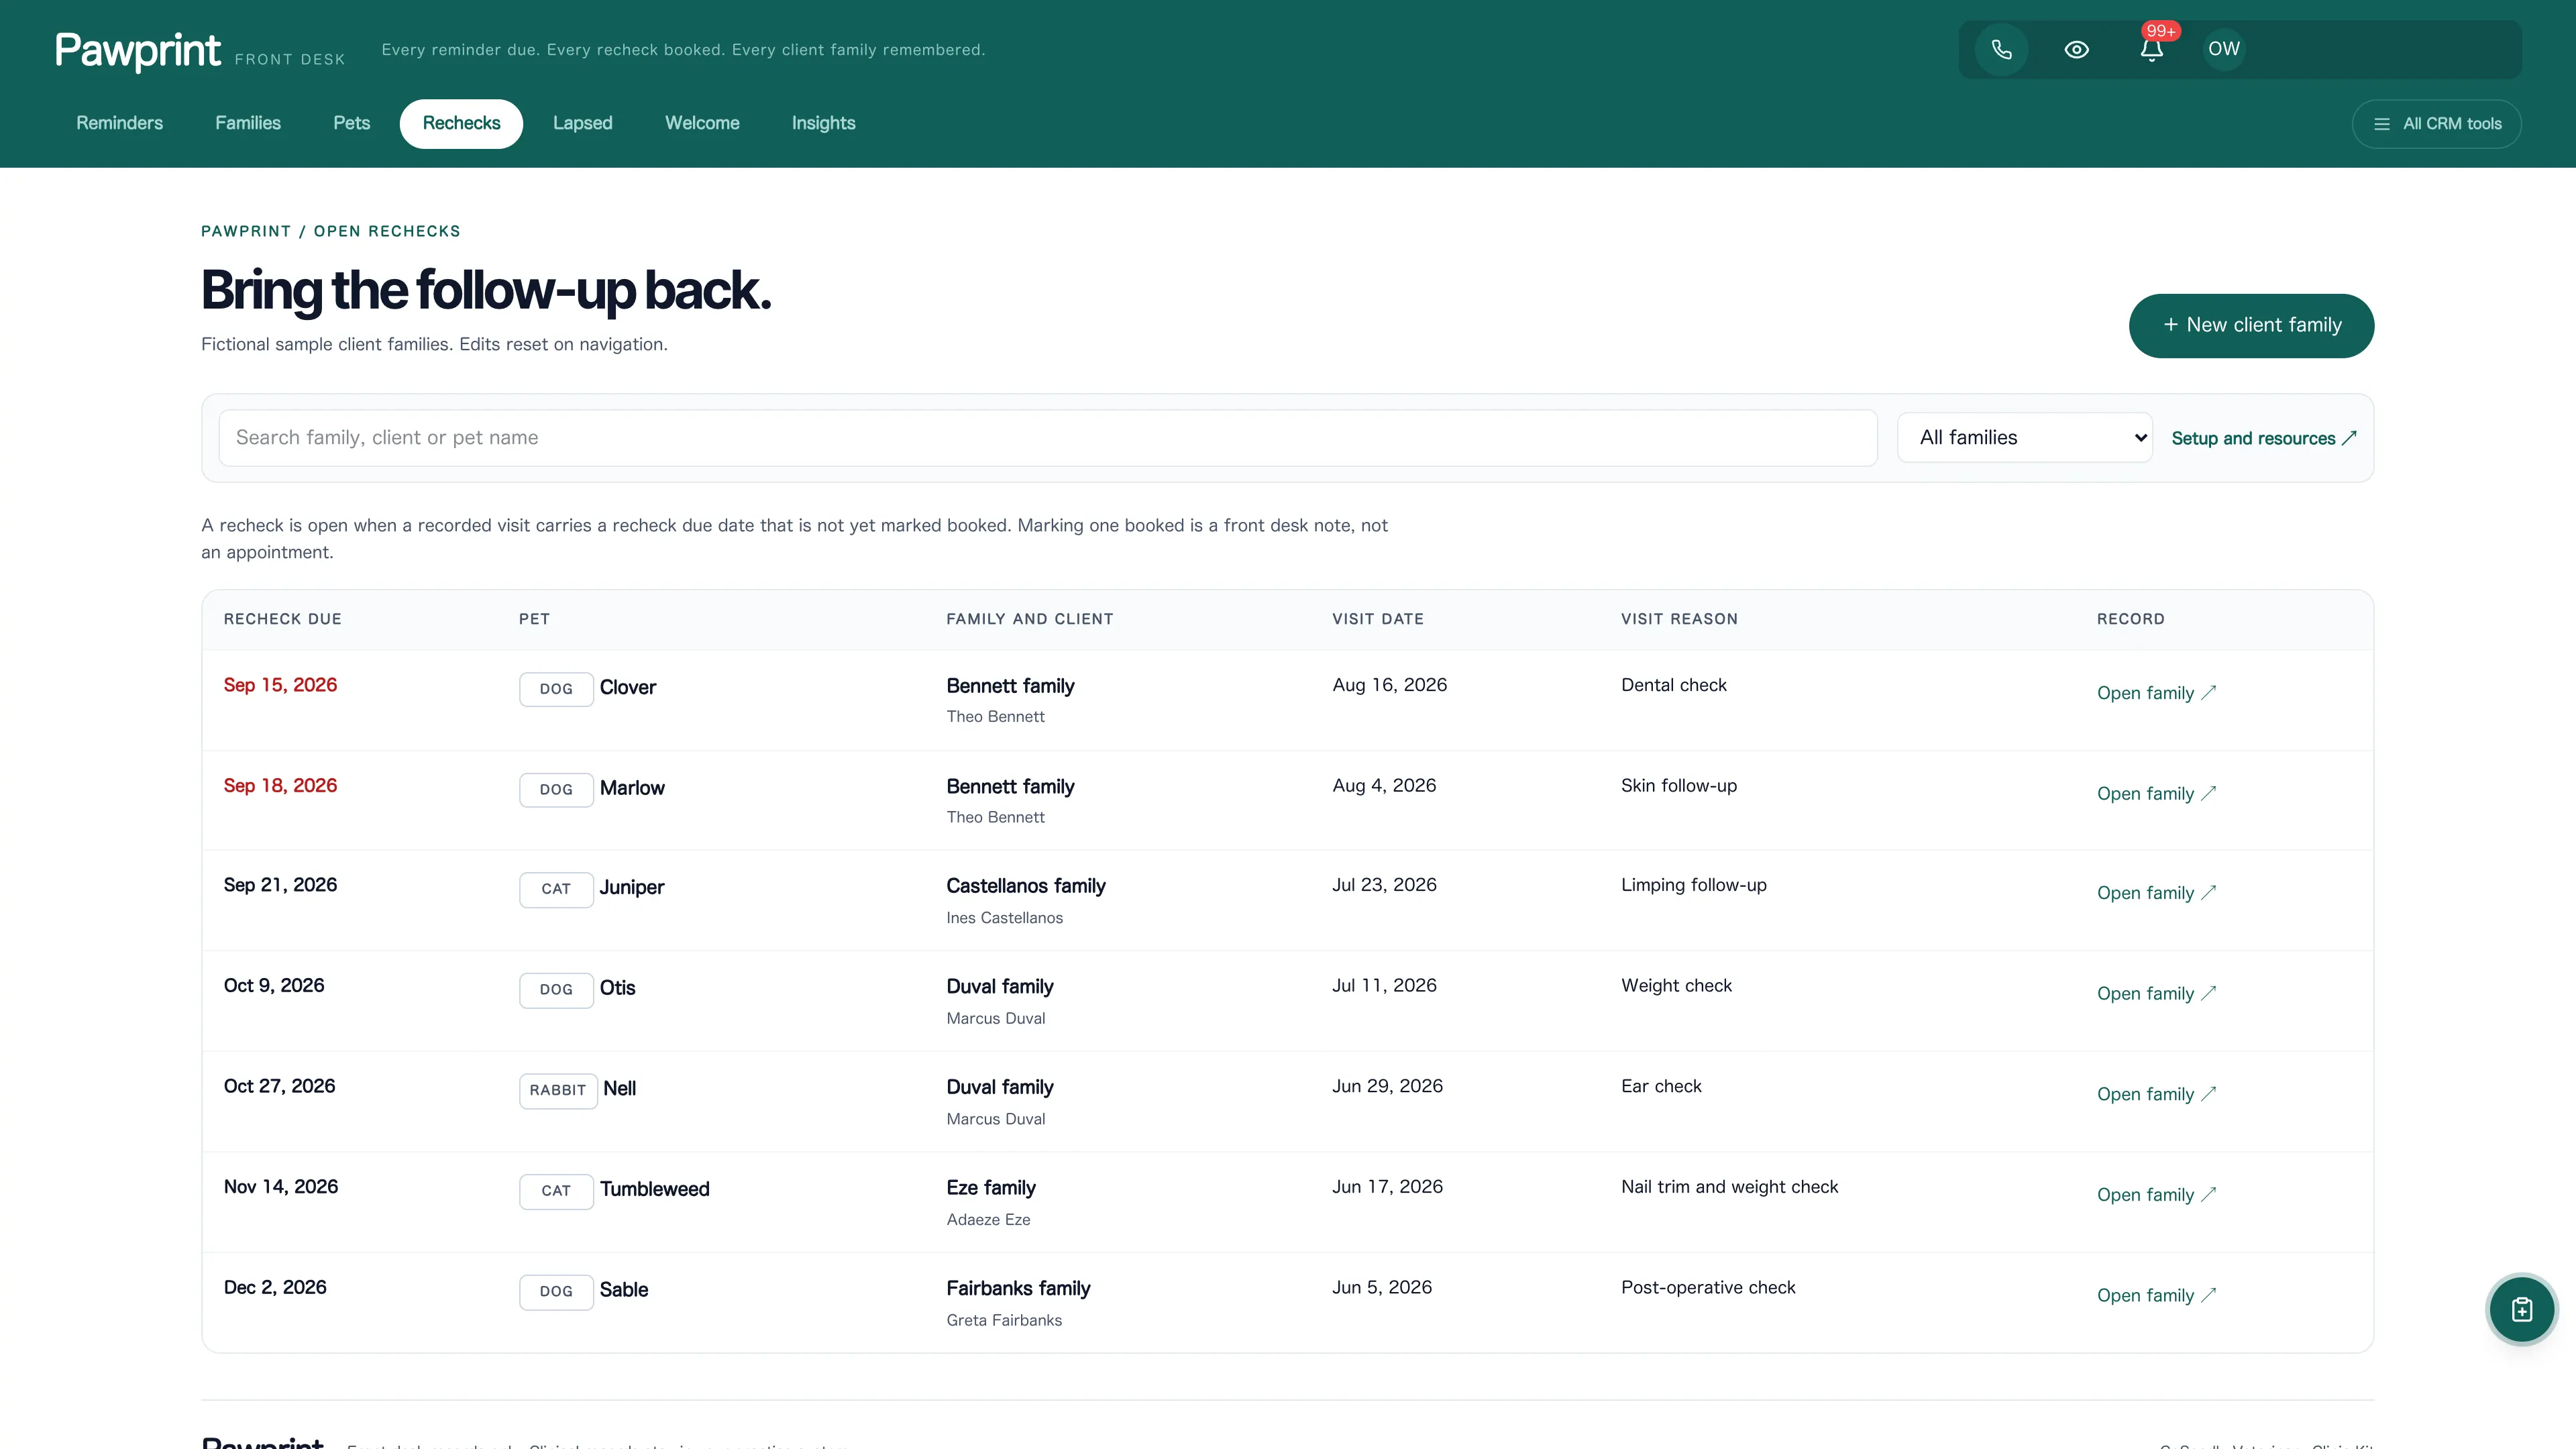
Task: Open the Insights tab
Action: point(823,123)
